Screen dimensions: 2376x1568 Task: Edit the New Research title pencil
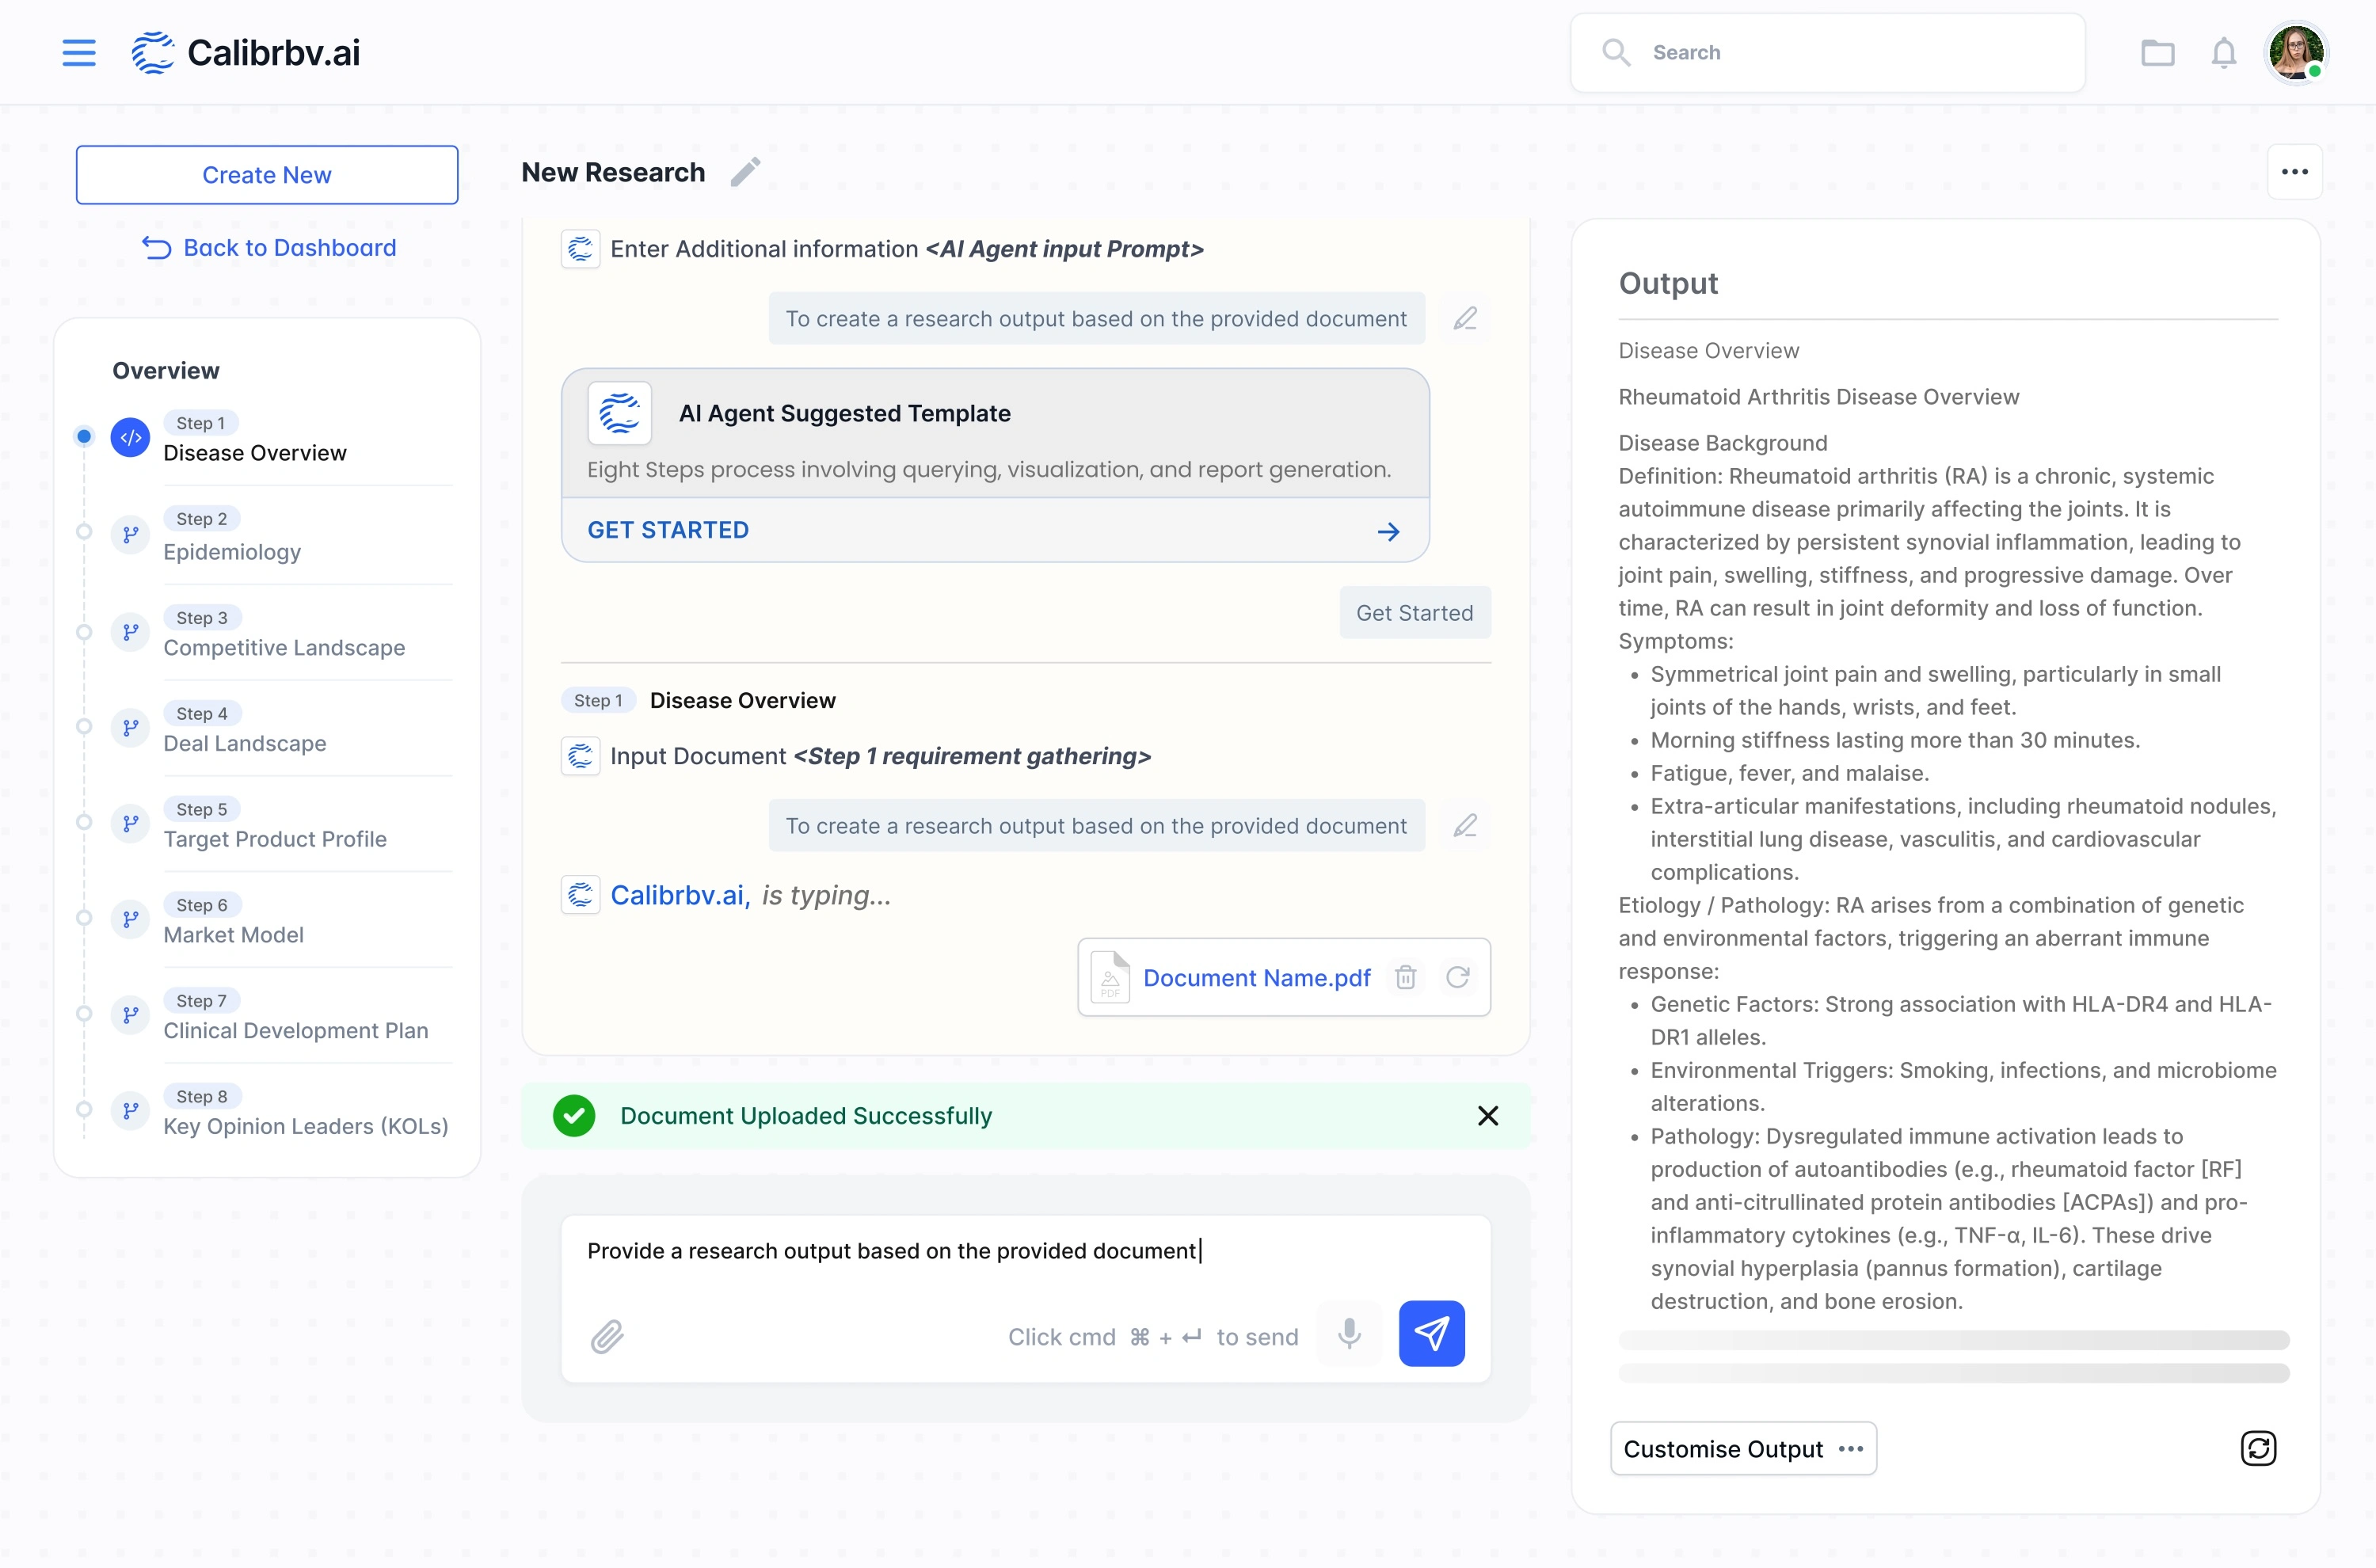coord(745,172)
